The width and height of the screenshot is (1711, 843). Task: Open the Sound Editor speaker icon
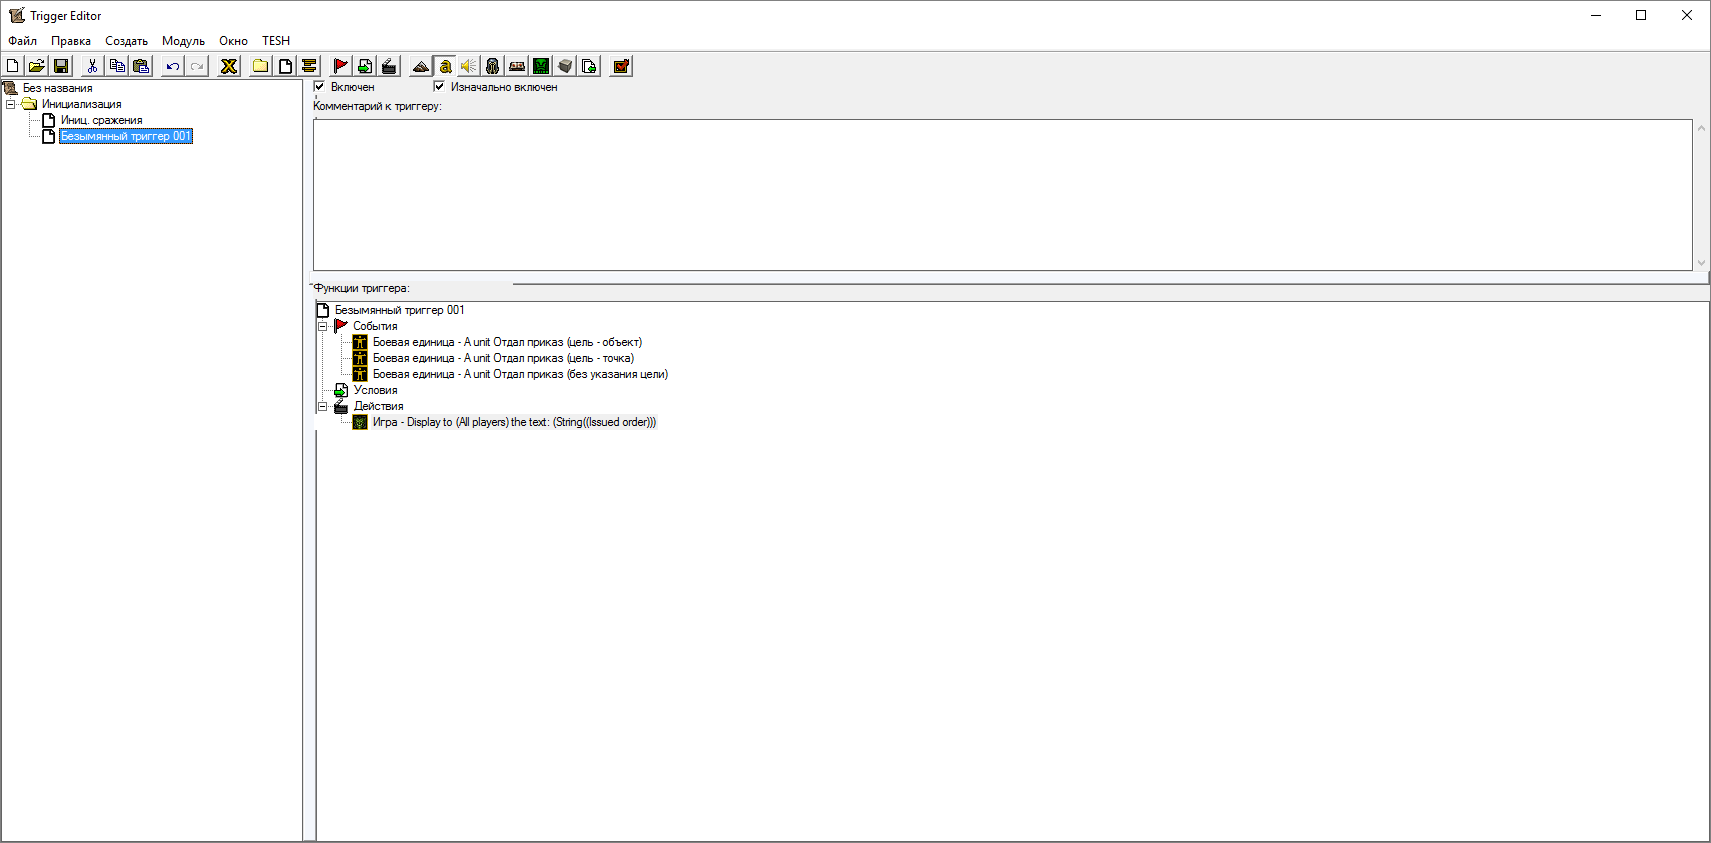pos(469,66)
